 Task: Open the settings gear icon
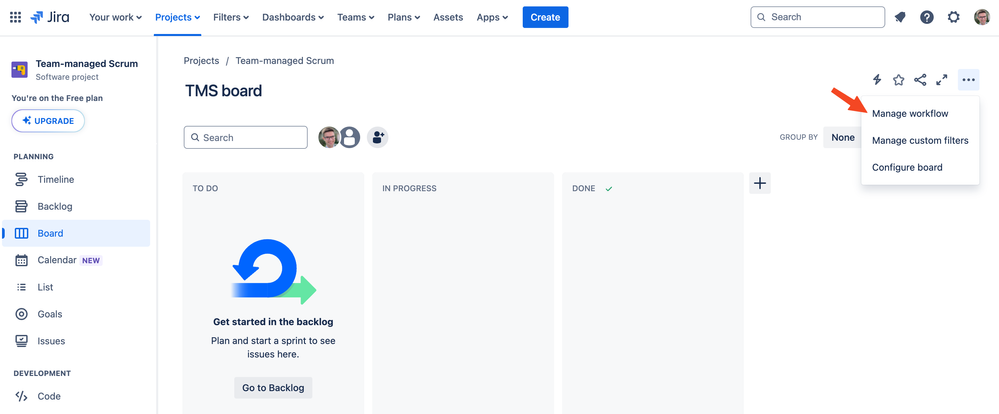tap(954, 17)
